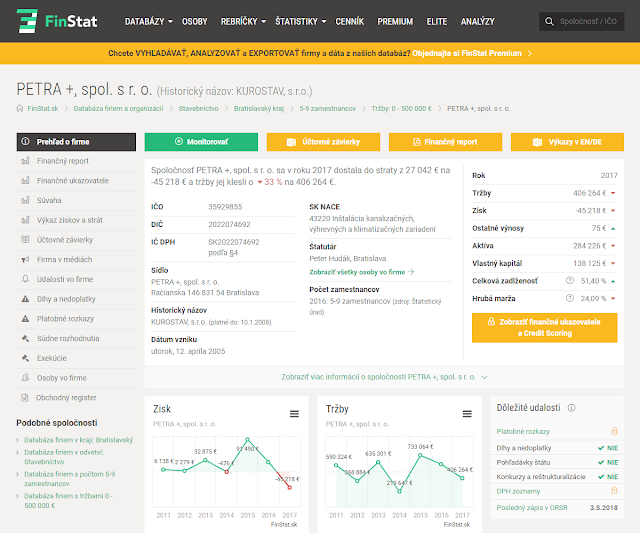Click the help icon beside Hrubá marža
Image resolution: width=640 pixels, height=533 pixels.
[x=570, y=298]
